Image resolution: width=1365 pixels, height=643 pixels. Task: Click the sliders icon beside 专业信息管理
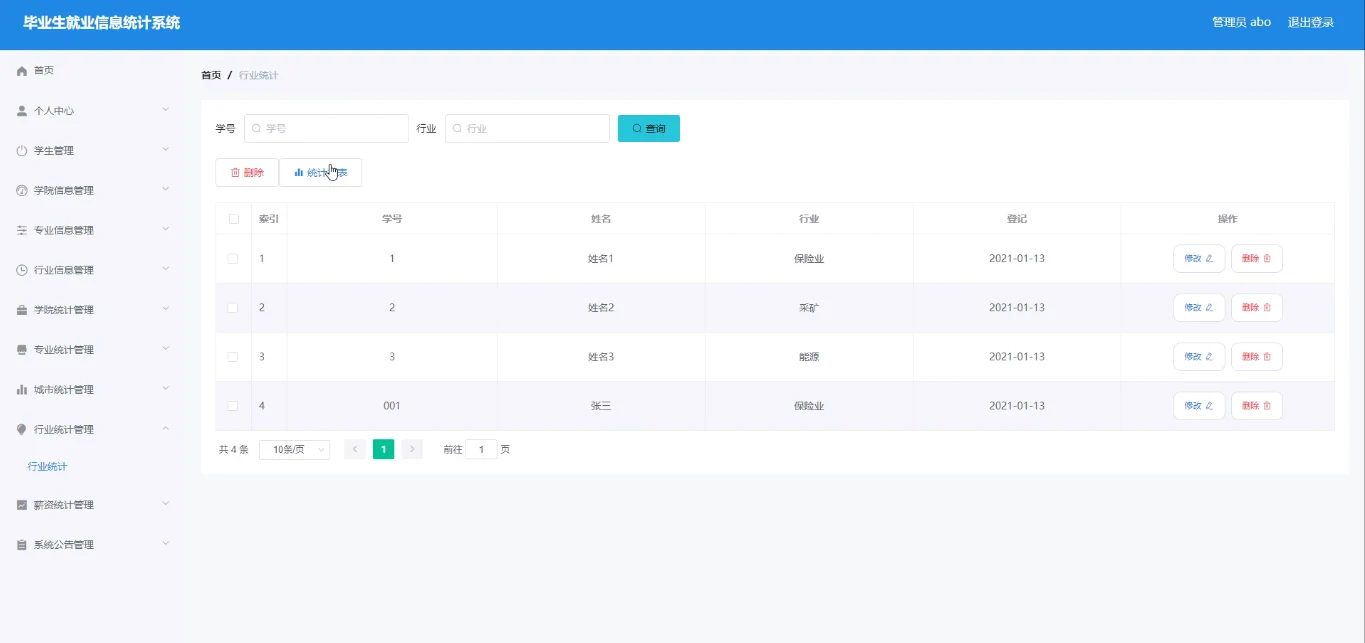pyautogui.click(x=22, y=231)
